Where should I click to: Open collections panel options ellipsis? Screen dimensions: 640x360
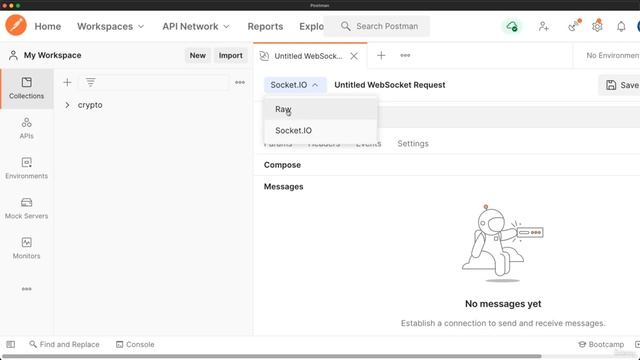240,82
